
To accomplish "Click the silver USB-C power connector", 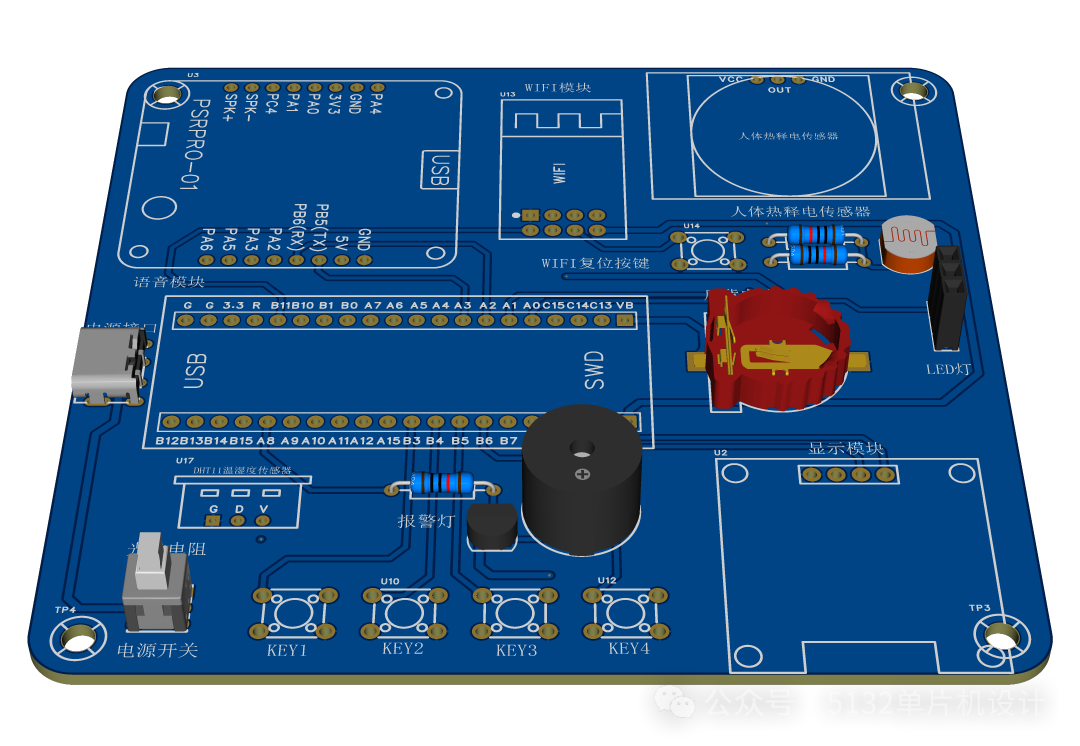I will (x=109, y=365).
